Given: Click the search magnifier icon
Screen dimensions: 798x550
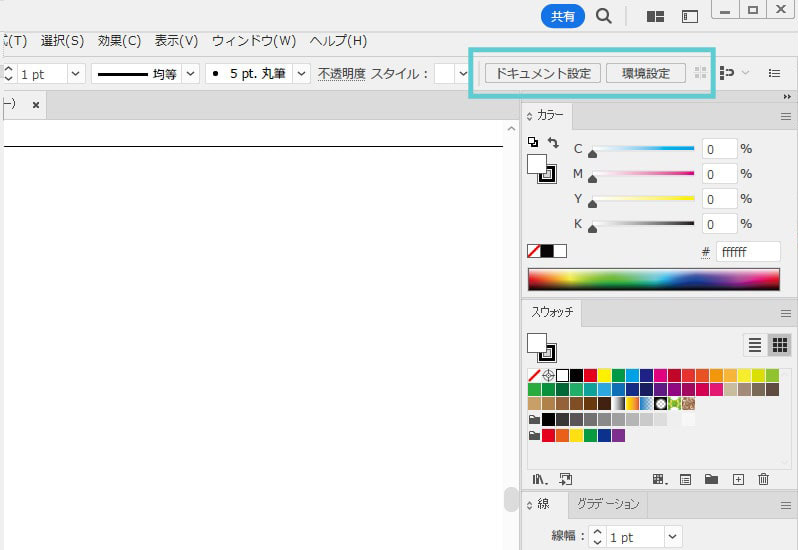Looking at the screenshot, I should [x=604, y=16].
